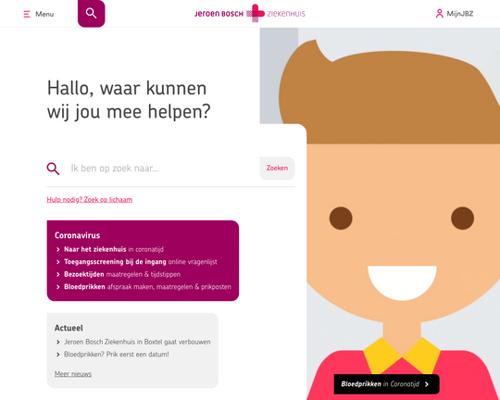
Task: Click chevron before Bezoektijden
Action: 58,274
